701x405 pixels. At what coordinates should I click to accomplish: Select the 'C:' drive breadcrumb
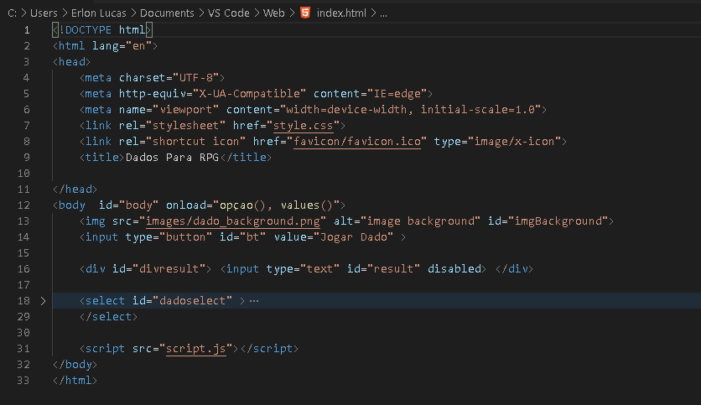click(x=12, y=11)
